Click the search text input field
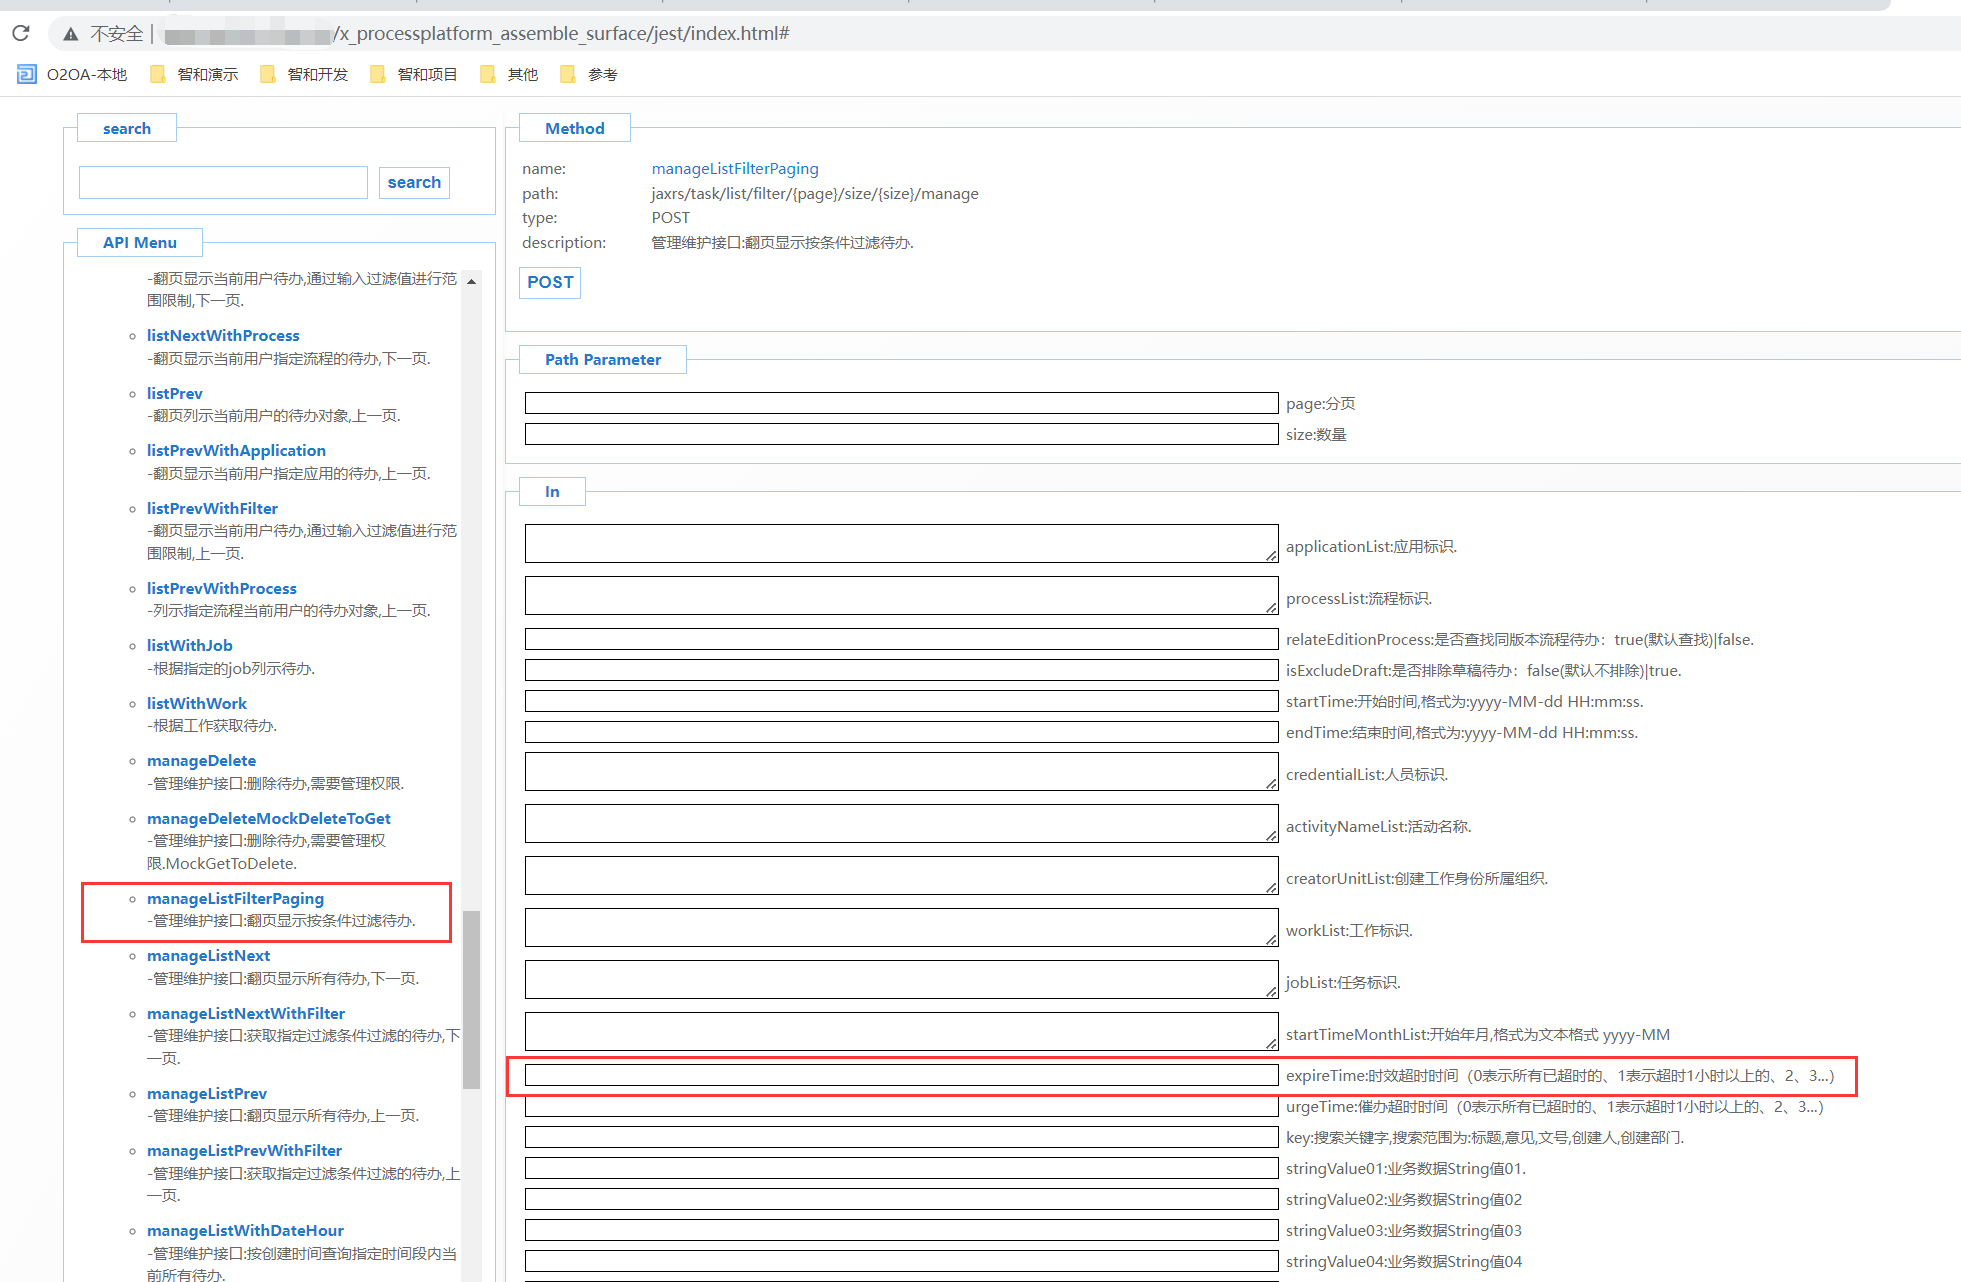Screen dimensions: 1961x1282 coord(223,183)
